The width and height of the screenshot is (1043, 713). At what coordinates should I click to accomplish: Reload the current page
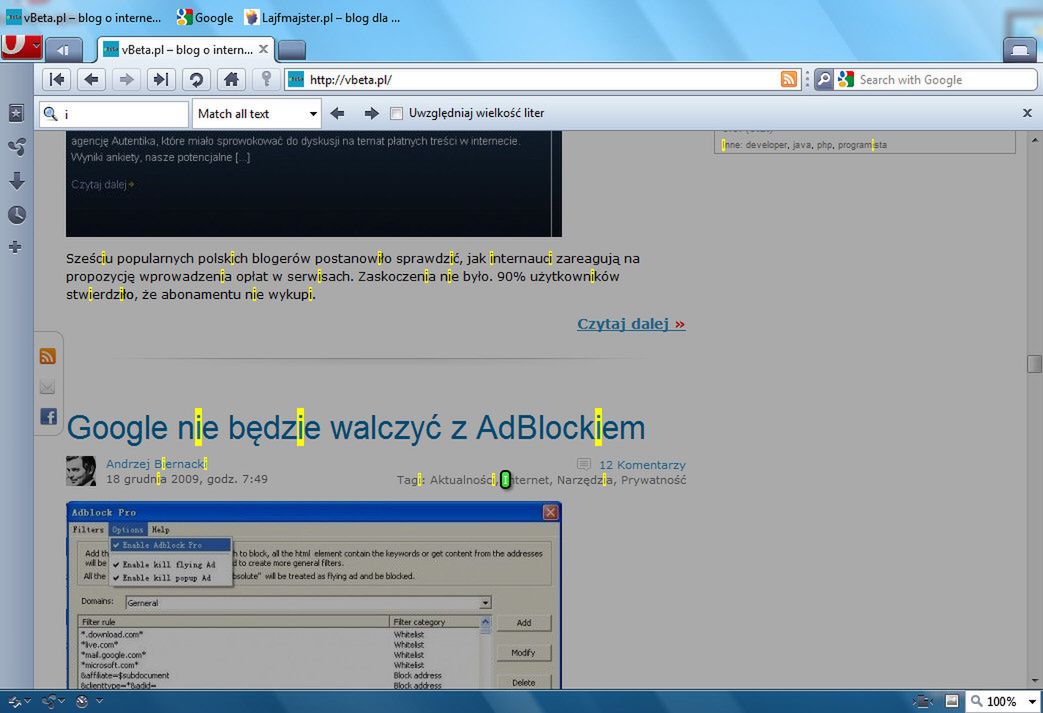[196, 80]
